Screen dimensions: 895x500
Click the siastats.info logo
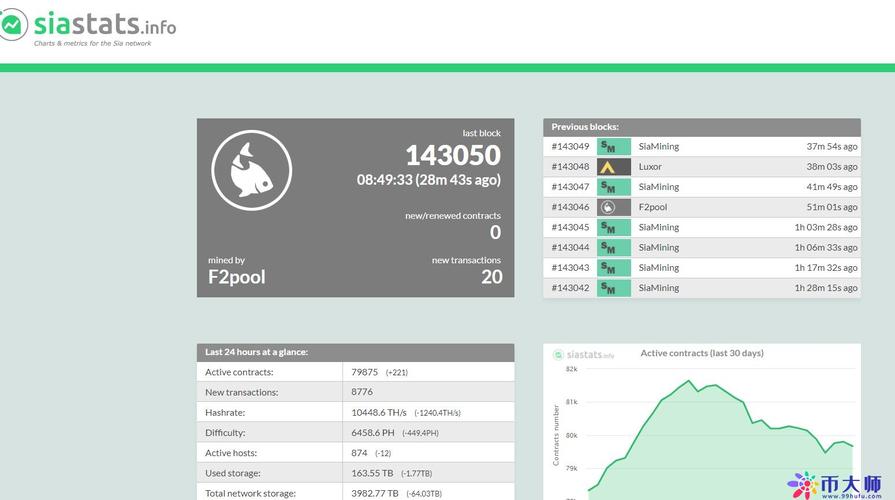click(x=88, y=26)
